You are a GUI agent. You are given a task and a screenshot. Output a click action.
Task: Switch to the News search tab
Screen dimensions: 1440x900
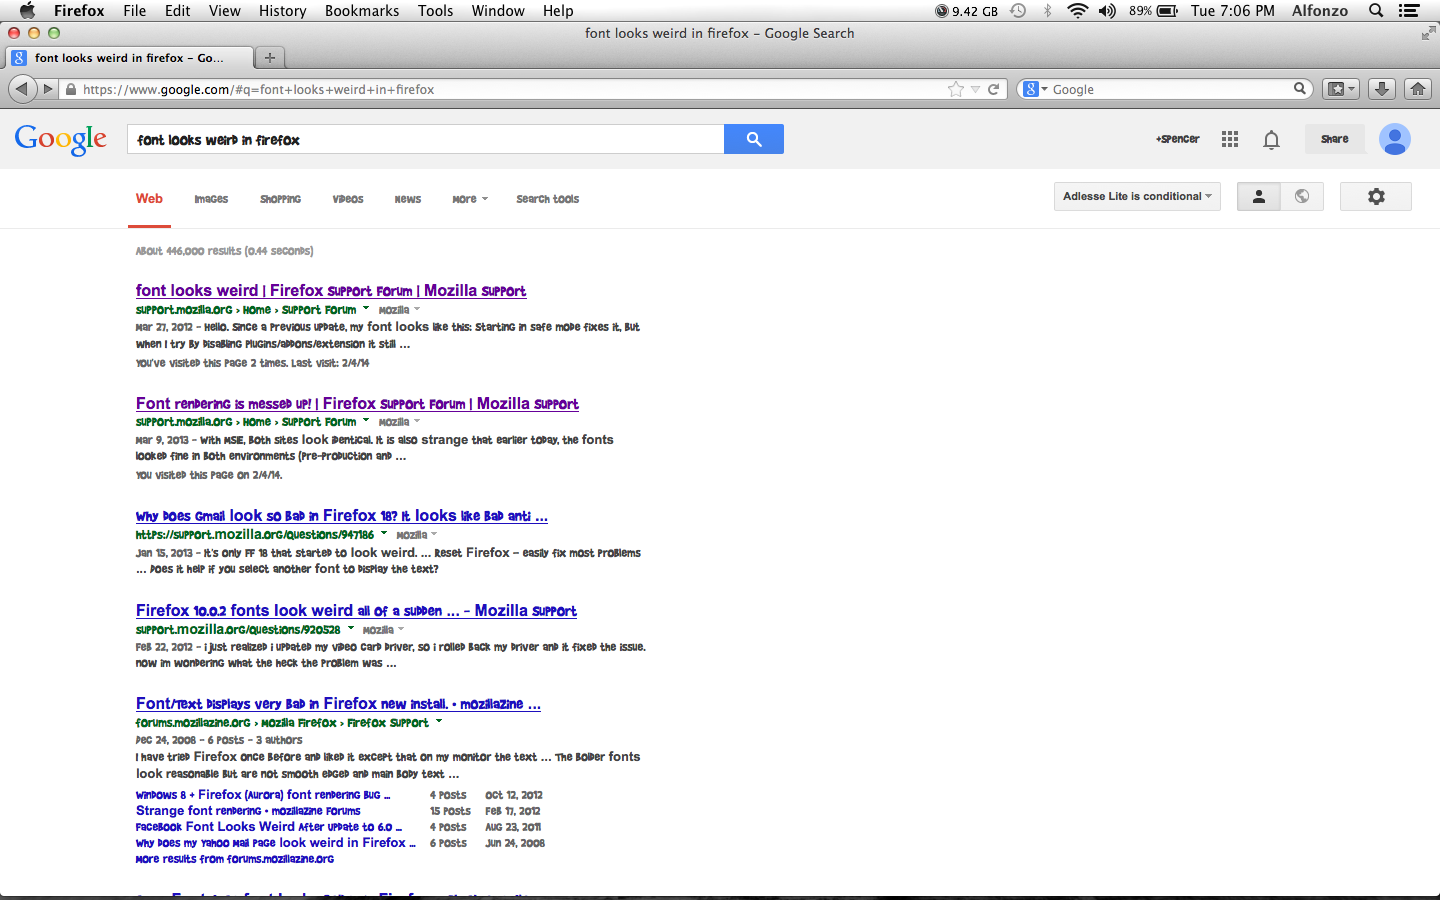coord(407,199)
